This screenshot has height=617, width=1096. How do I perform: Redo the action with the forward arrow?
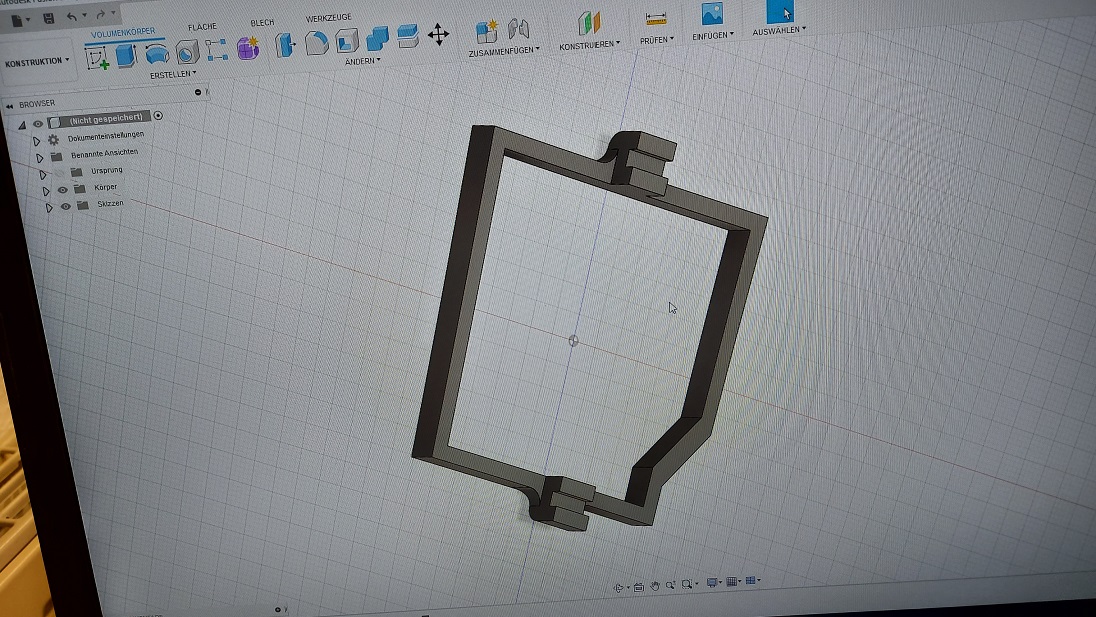(x=101, y=14)
